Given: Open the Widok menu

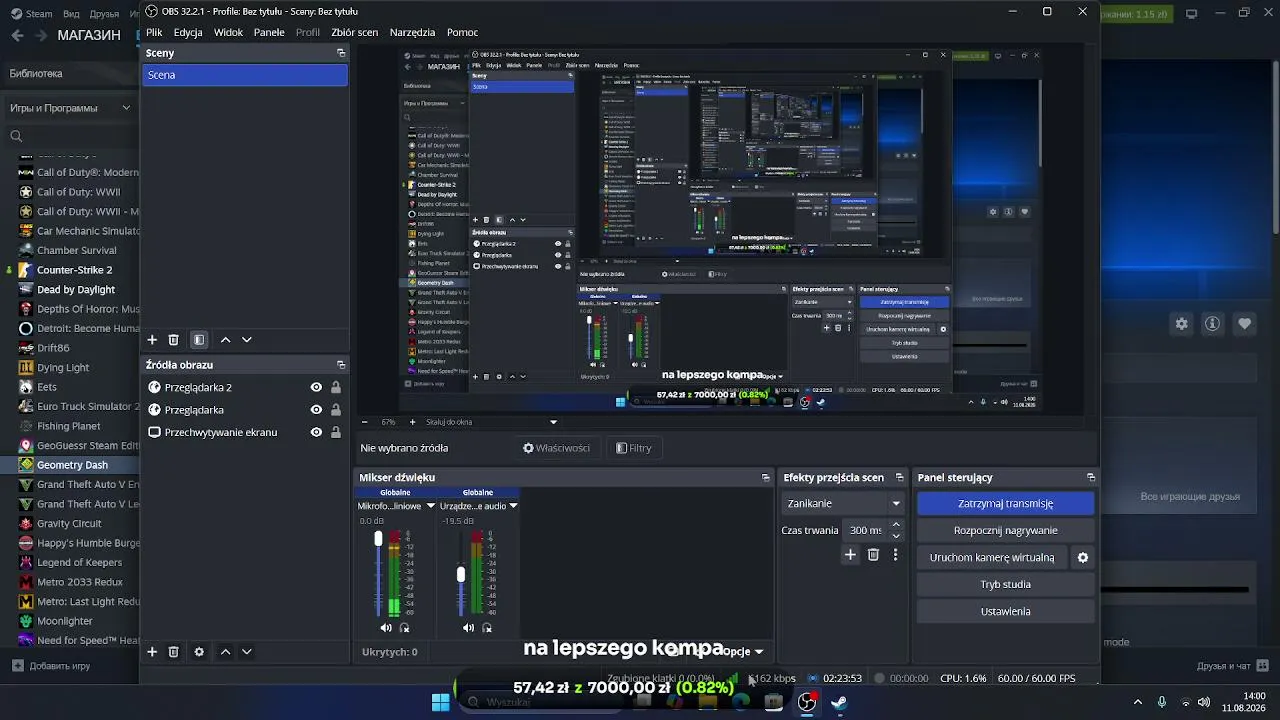Looking at the screenshot, I should [x=229, y=32].
